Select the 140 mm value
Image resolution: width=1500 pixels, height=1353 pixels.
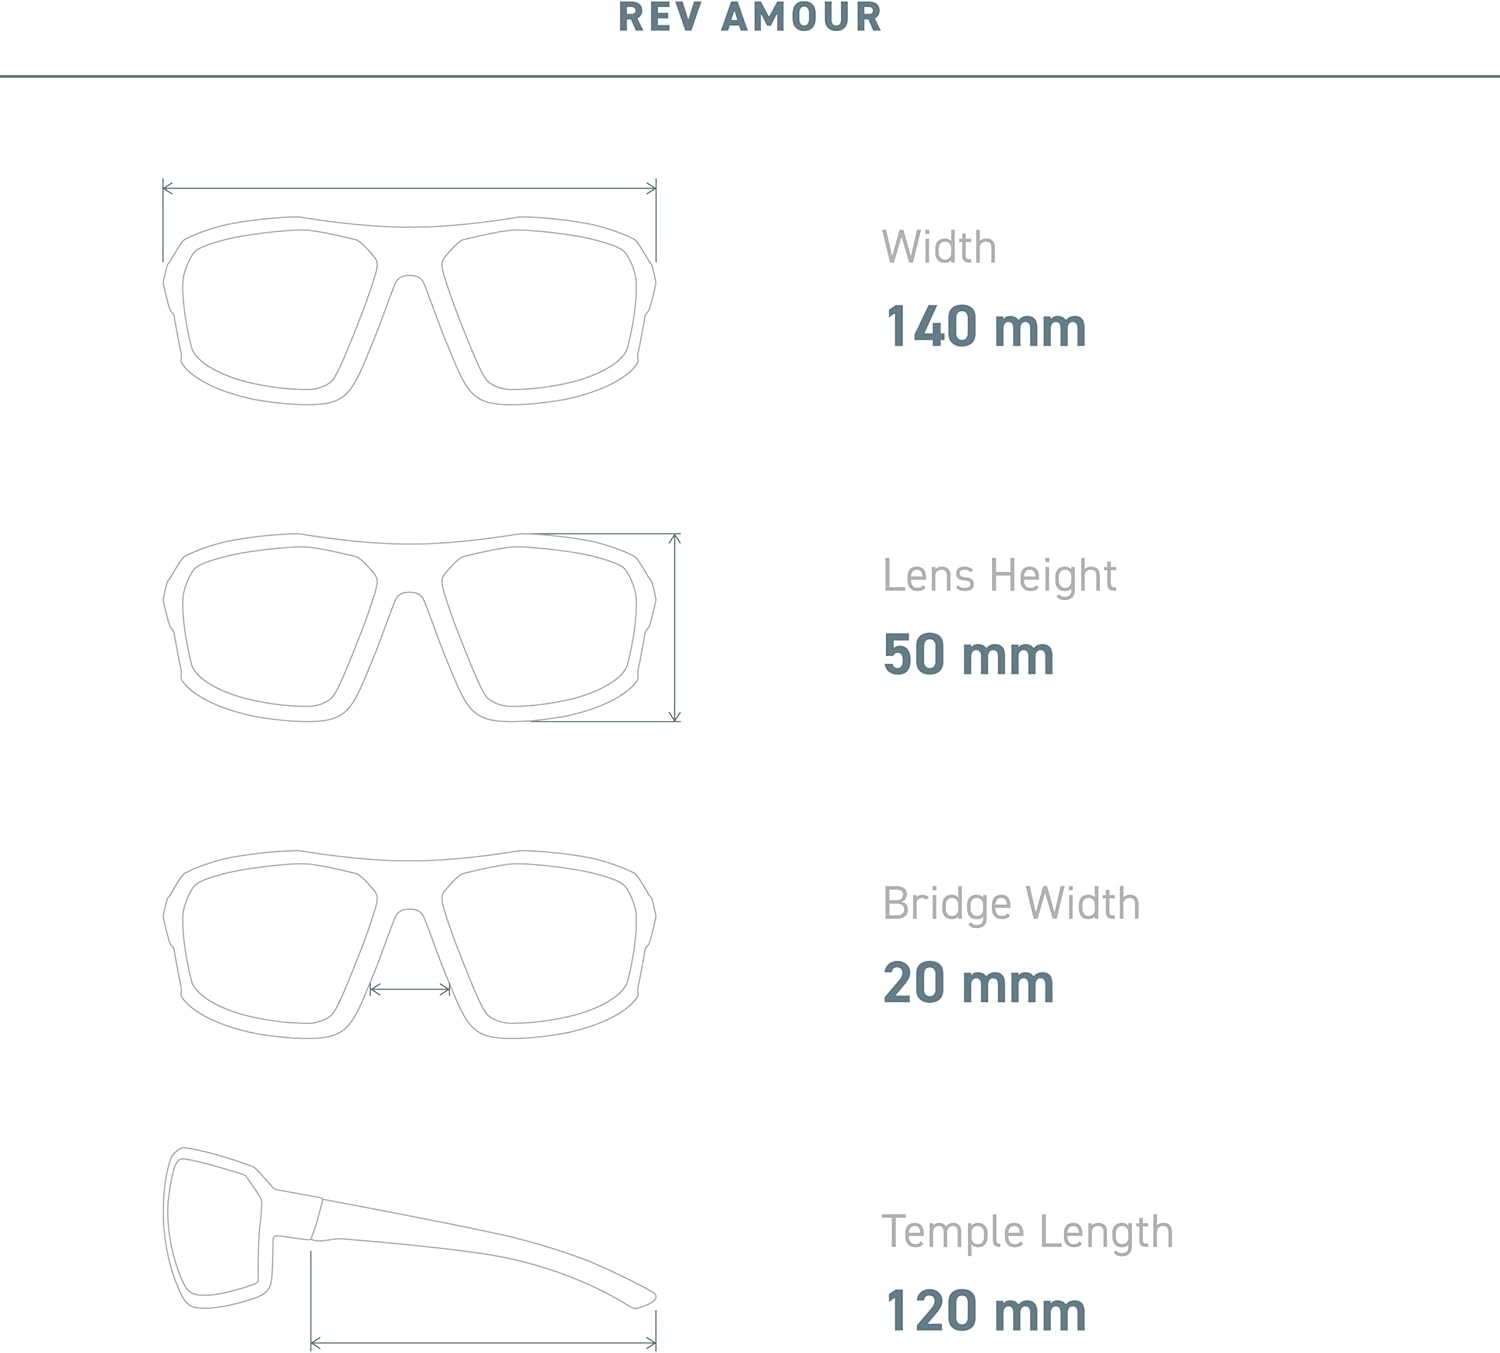click(x=985, y=327)
